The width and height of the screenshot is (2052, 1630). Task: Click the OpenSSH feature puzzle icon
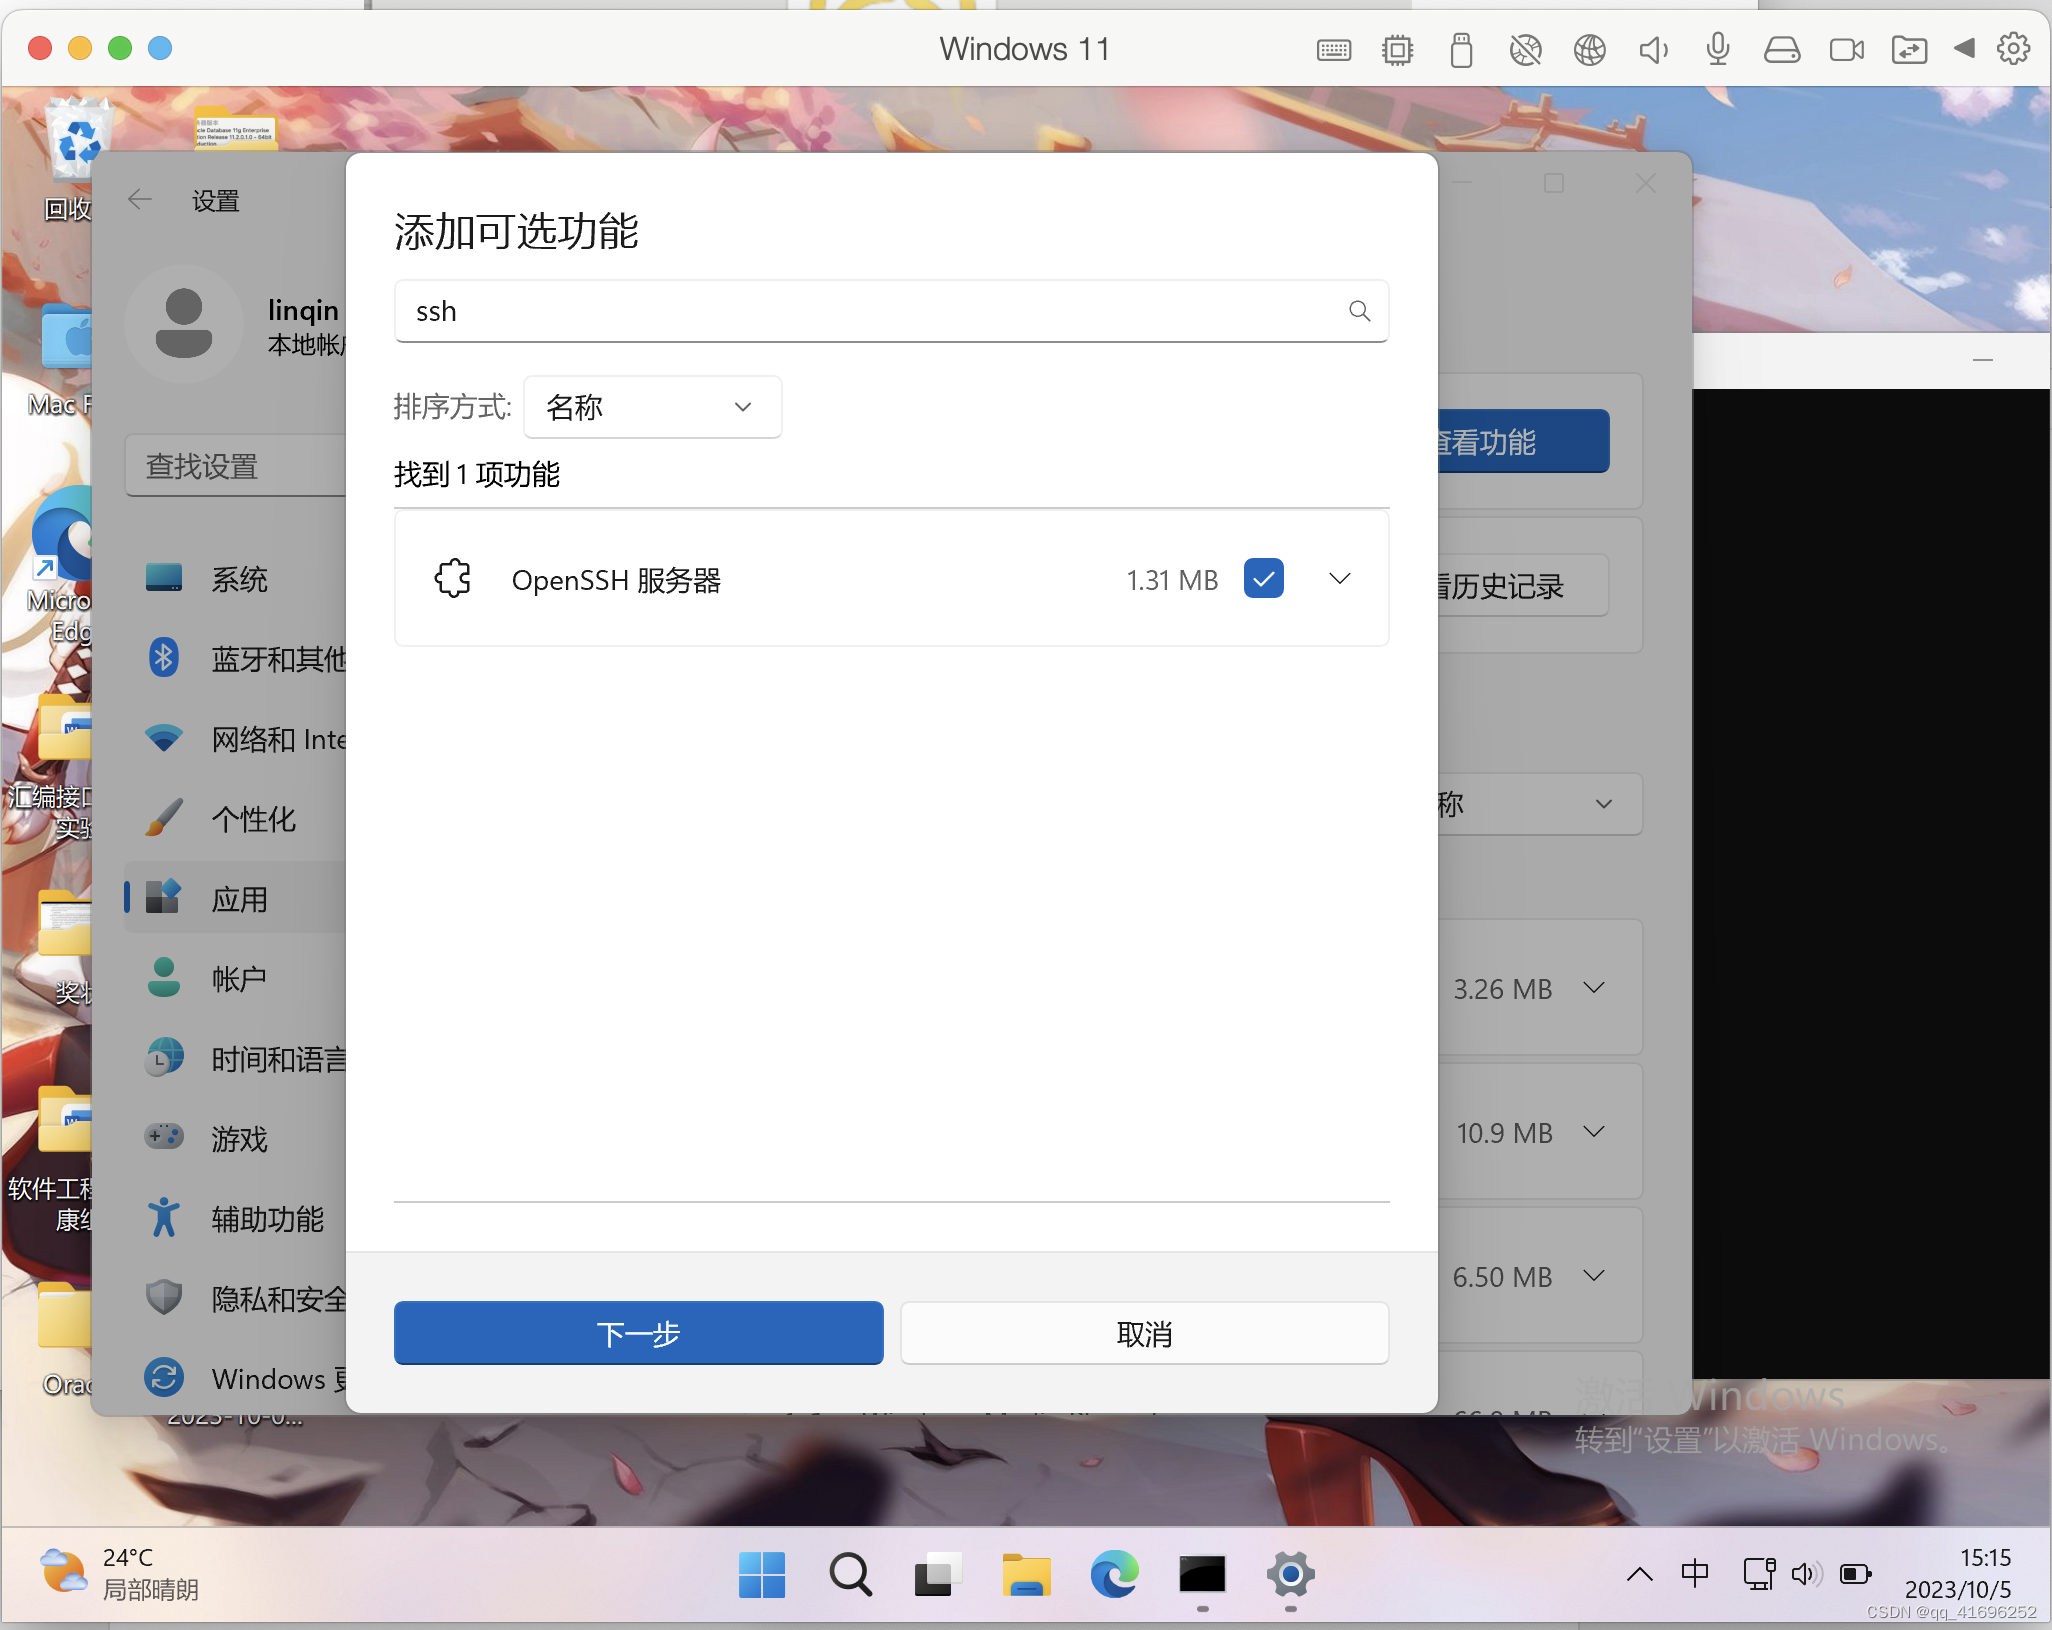[453, 578]
